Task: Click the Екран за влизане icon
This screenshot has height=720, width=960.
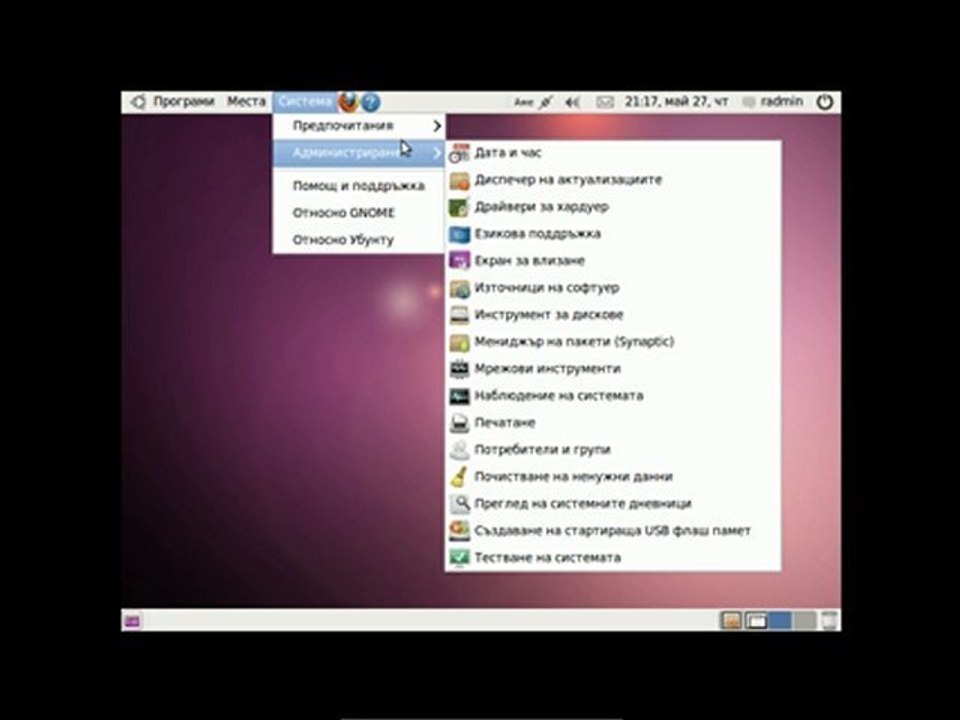Action: click(459, 261)
